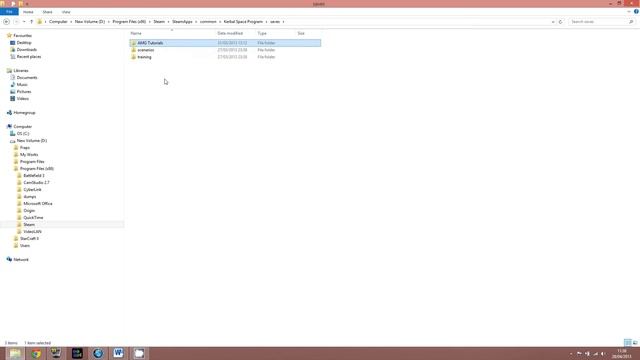
Task: Select My Works folder in navigation tree
Action: pos(29,155)
